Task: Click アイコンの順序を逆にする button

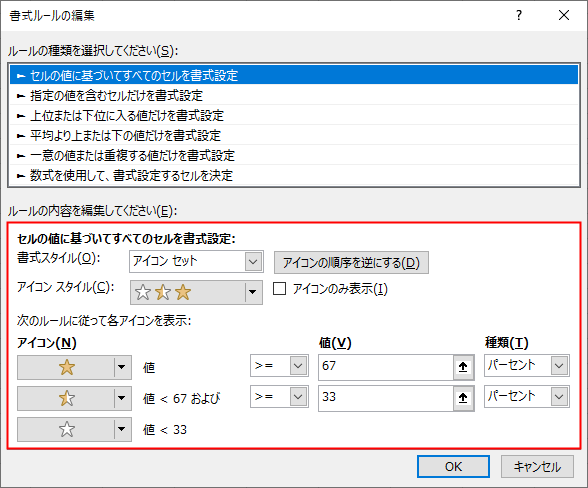Action: (351, 263)
